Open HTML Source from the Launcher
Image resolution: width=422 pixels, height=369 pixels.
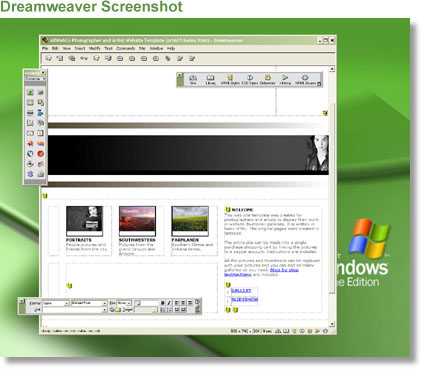click(x=305, y=80)
